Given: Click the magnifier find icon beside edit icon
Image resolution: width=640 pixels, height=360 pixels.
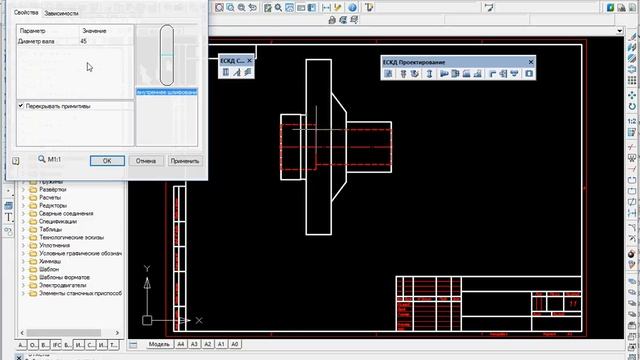Looking at the screenshot, I should [x=278, y=7].
